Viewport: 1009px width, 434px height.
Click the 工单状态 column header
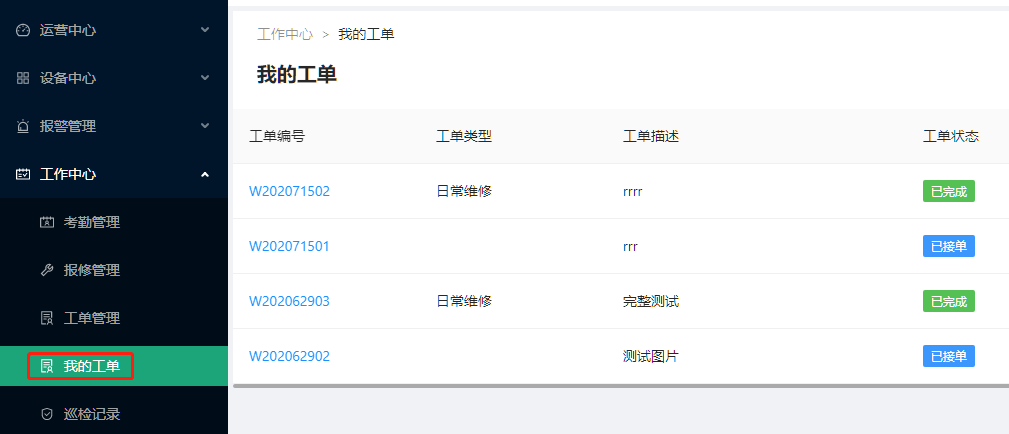950,136
